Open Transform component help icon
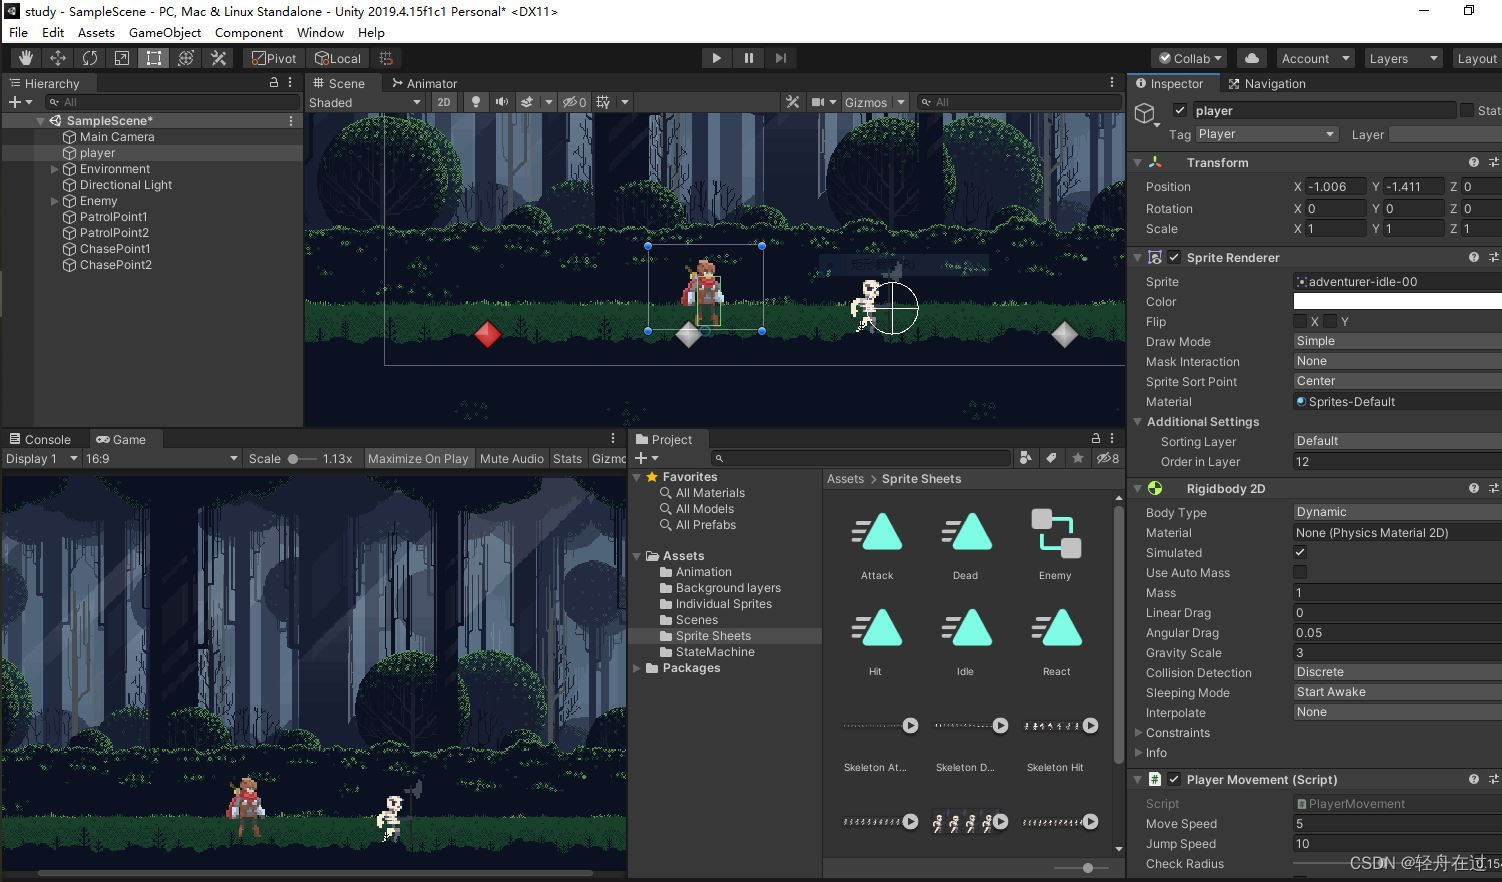The height and width of the screenshot is (882, 1502). click(1473, 162)
